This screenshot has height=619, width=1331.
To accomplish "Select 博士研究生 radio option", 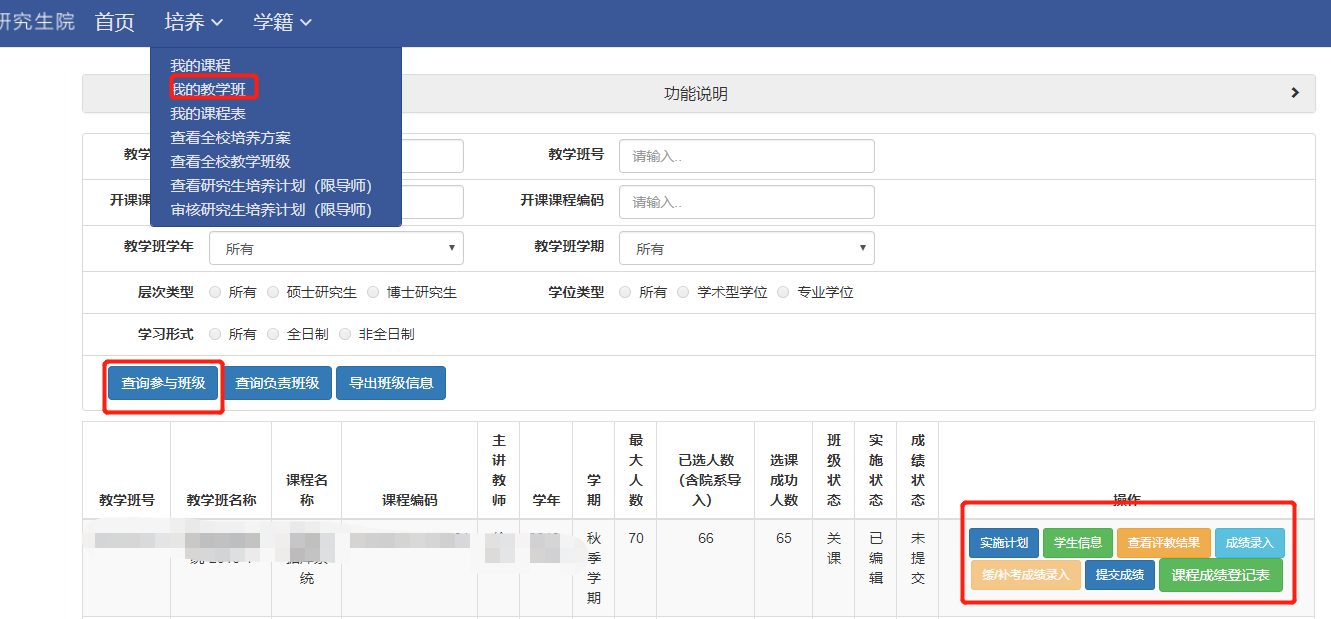I will pyautogui.click(x=374, y=293).
